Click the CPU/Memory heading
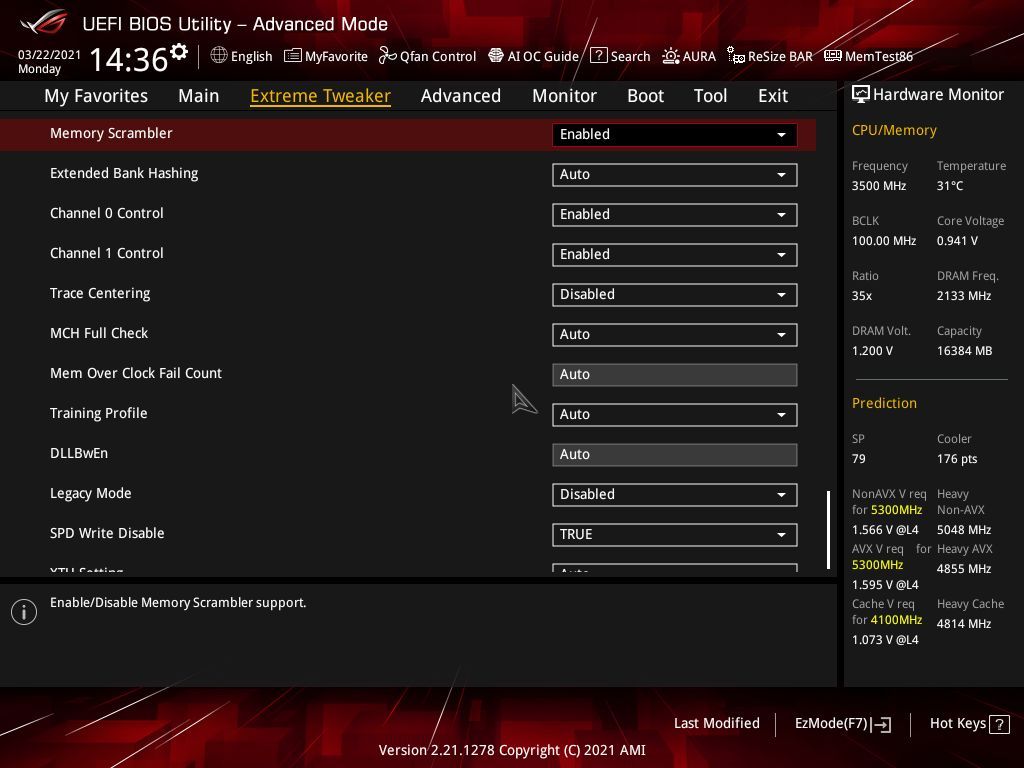Screen dimensions: 1024x768 (894, 130)
